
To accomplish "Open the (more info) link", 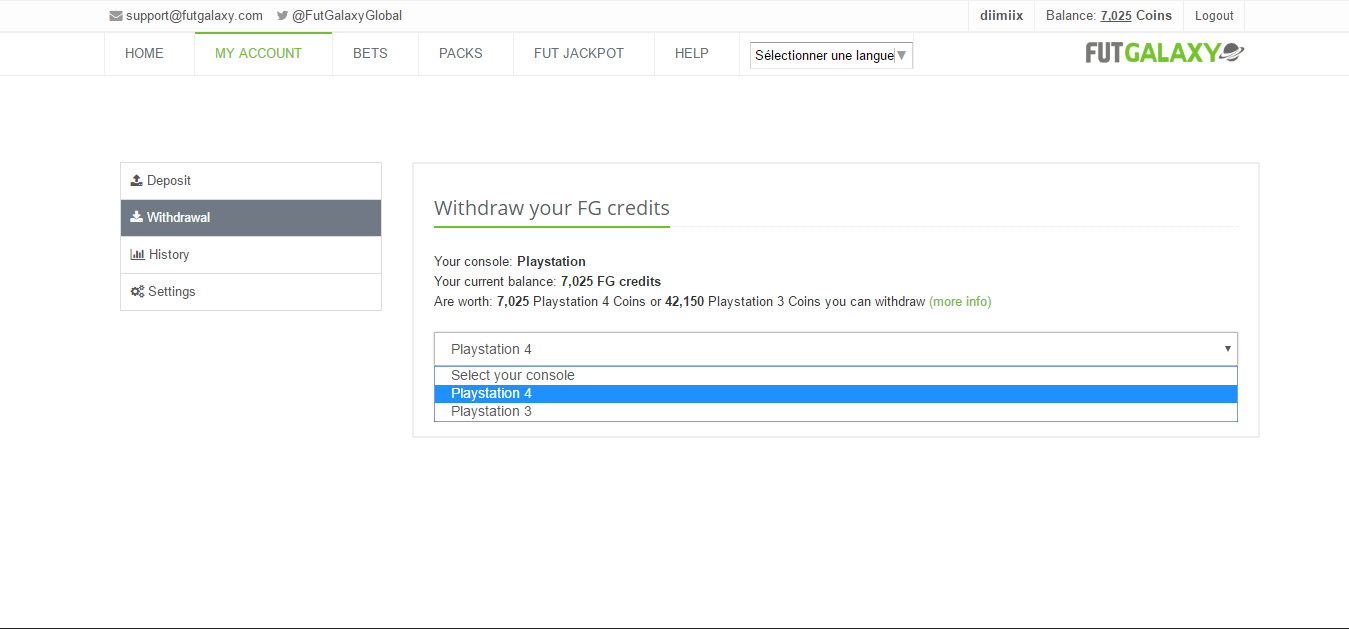I will pyautogui.click(x=960, y=302).
